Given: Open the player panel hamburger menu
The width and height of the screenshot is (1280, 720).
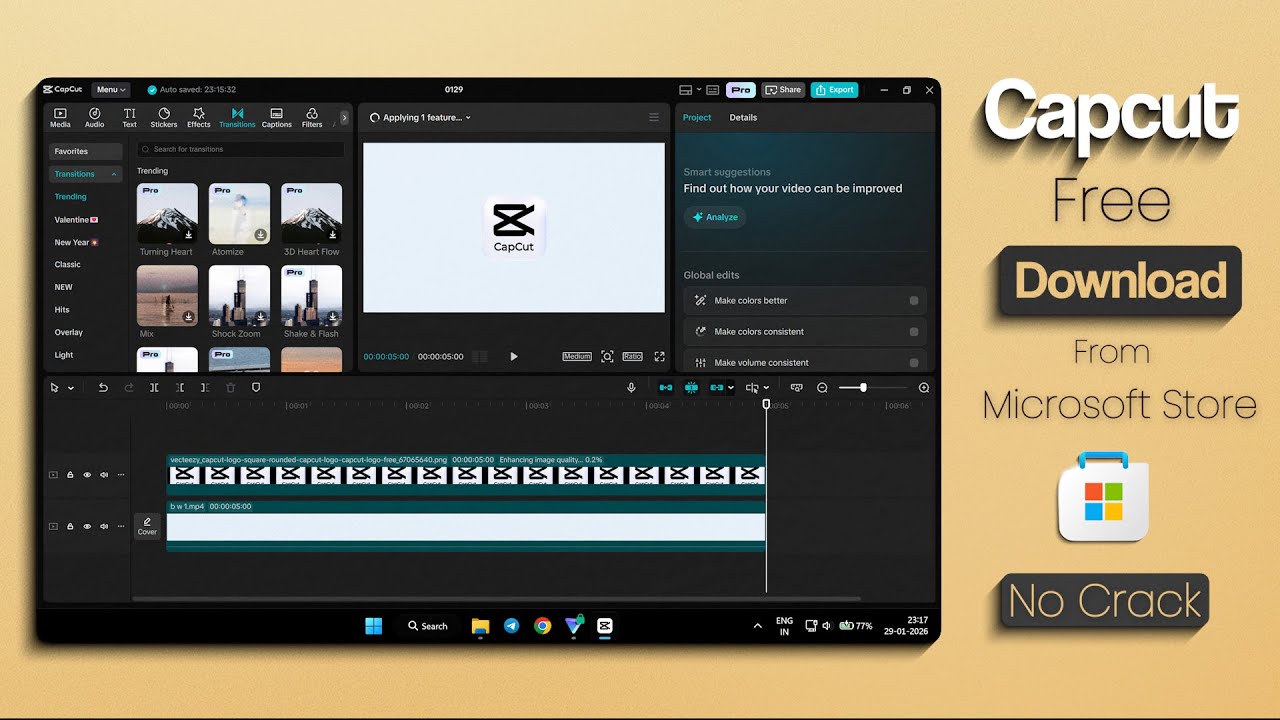Looking at the screenshot, I should (x=654, y=118).
